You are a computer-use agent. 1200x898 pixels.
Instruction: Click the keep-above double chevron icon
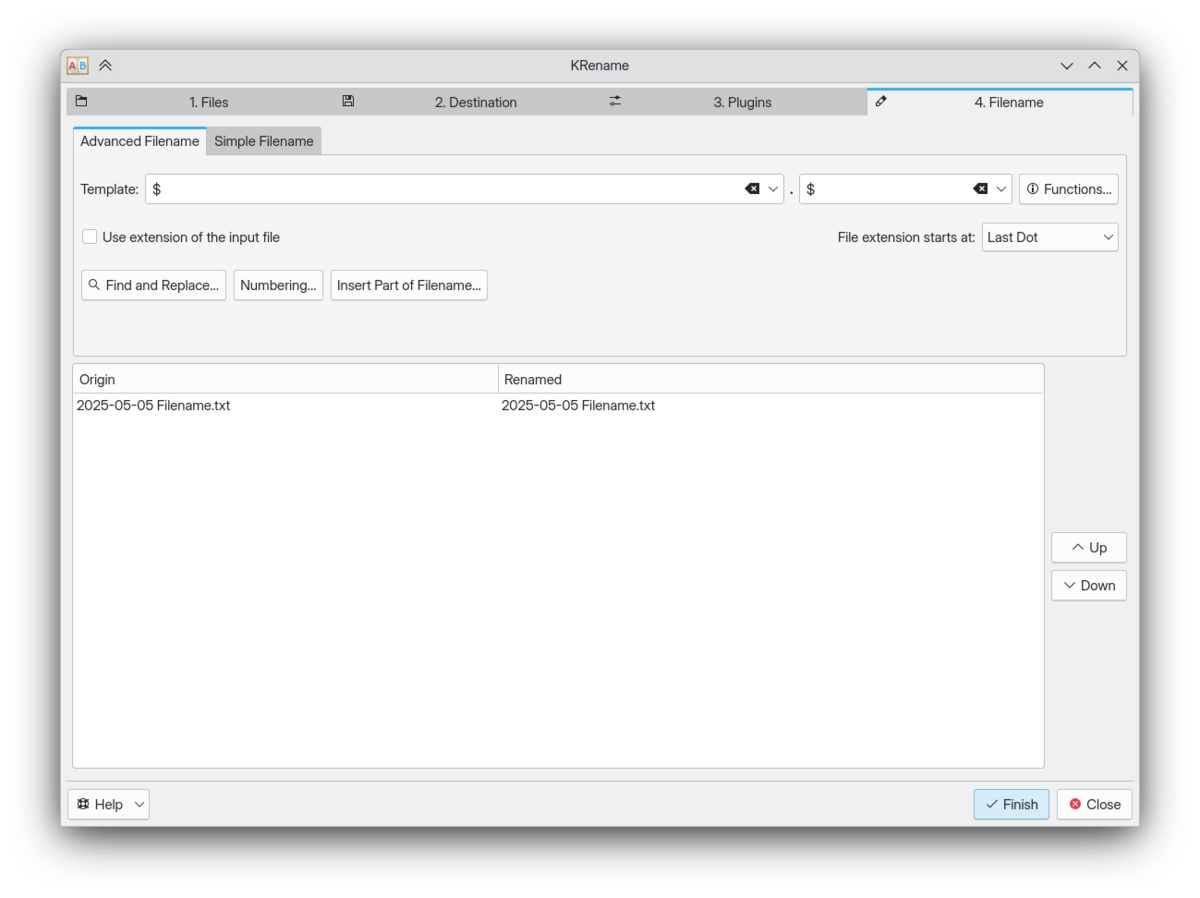click(x=105, y=66)
